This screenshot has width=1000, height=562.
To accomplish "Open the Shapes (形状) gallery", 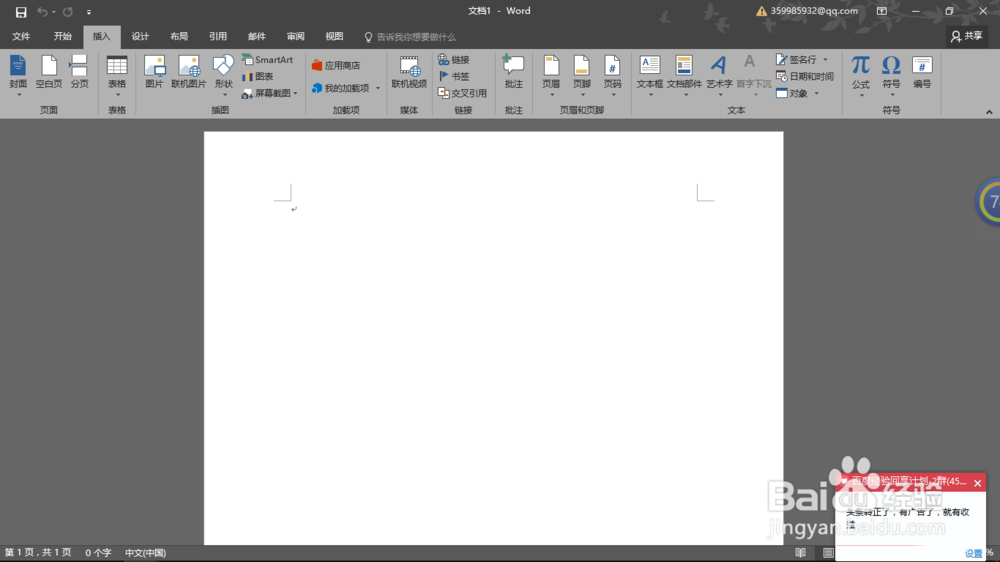I will [x=223, y=75].
